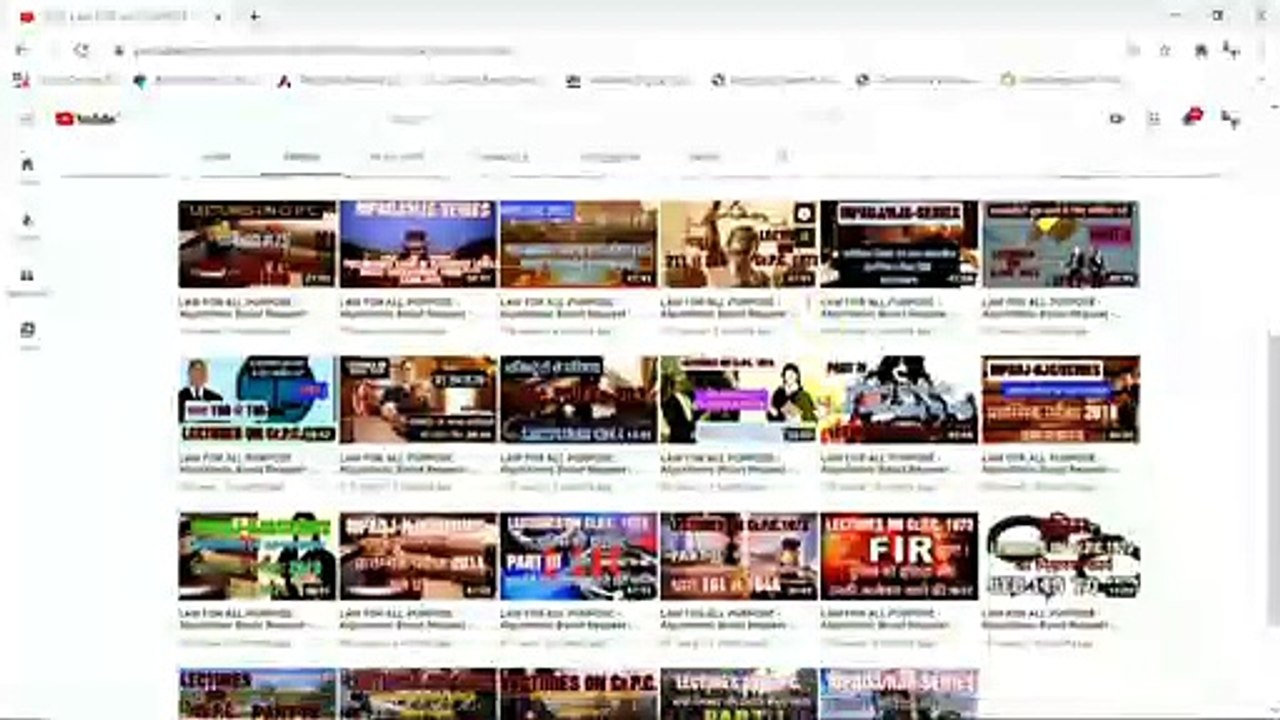Image resolution: width=1280 pixels, height=720 pixels.
Task: Click the address bar URL field
Action: point(620,50)
